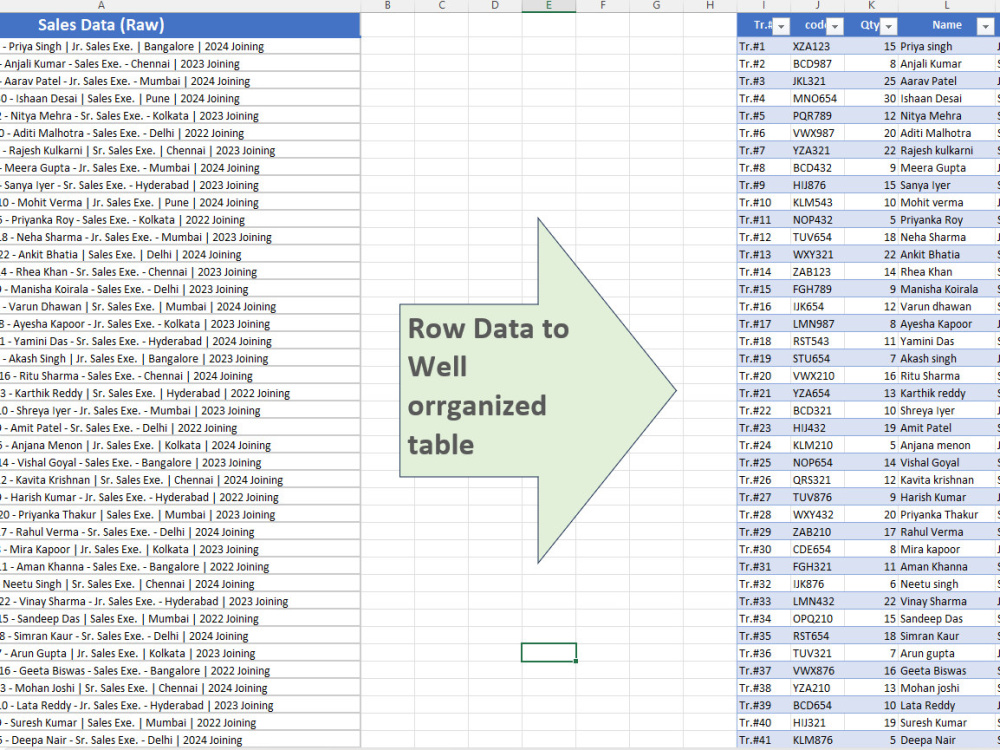
Task: Select column E header
Action: click(x=548, y=6)
